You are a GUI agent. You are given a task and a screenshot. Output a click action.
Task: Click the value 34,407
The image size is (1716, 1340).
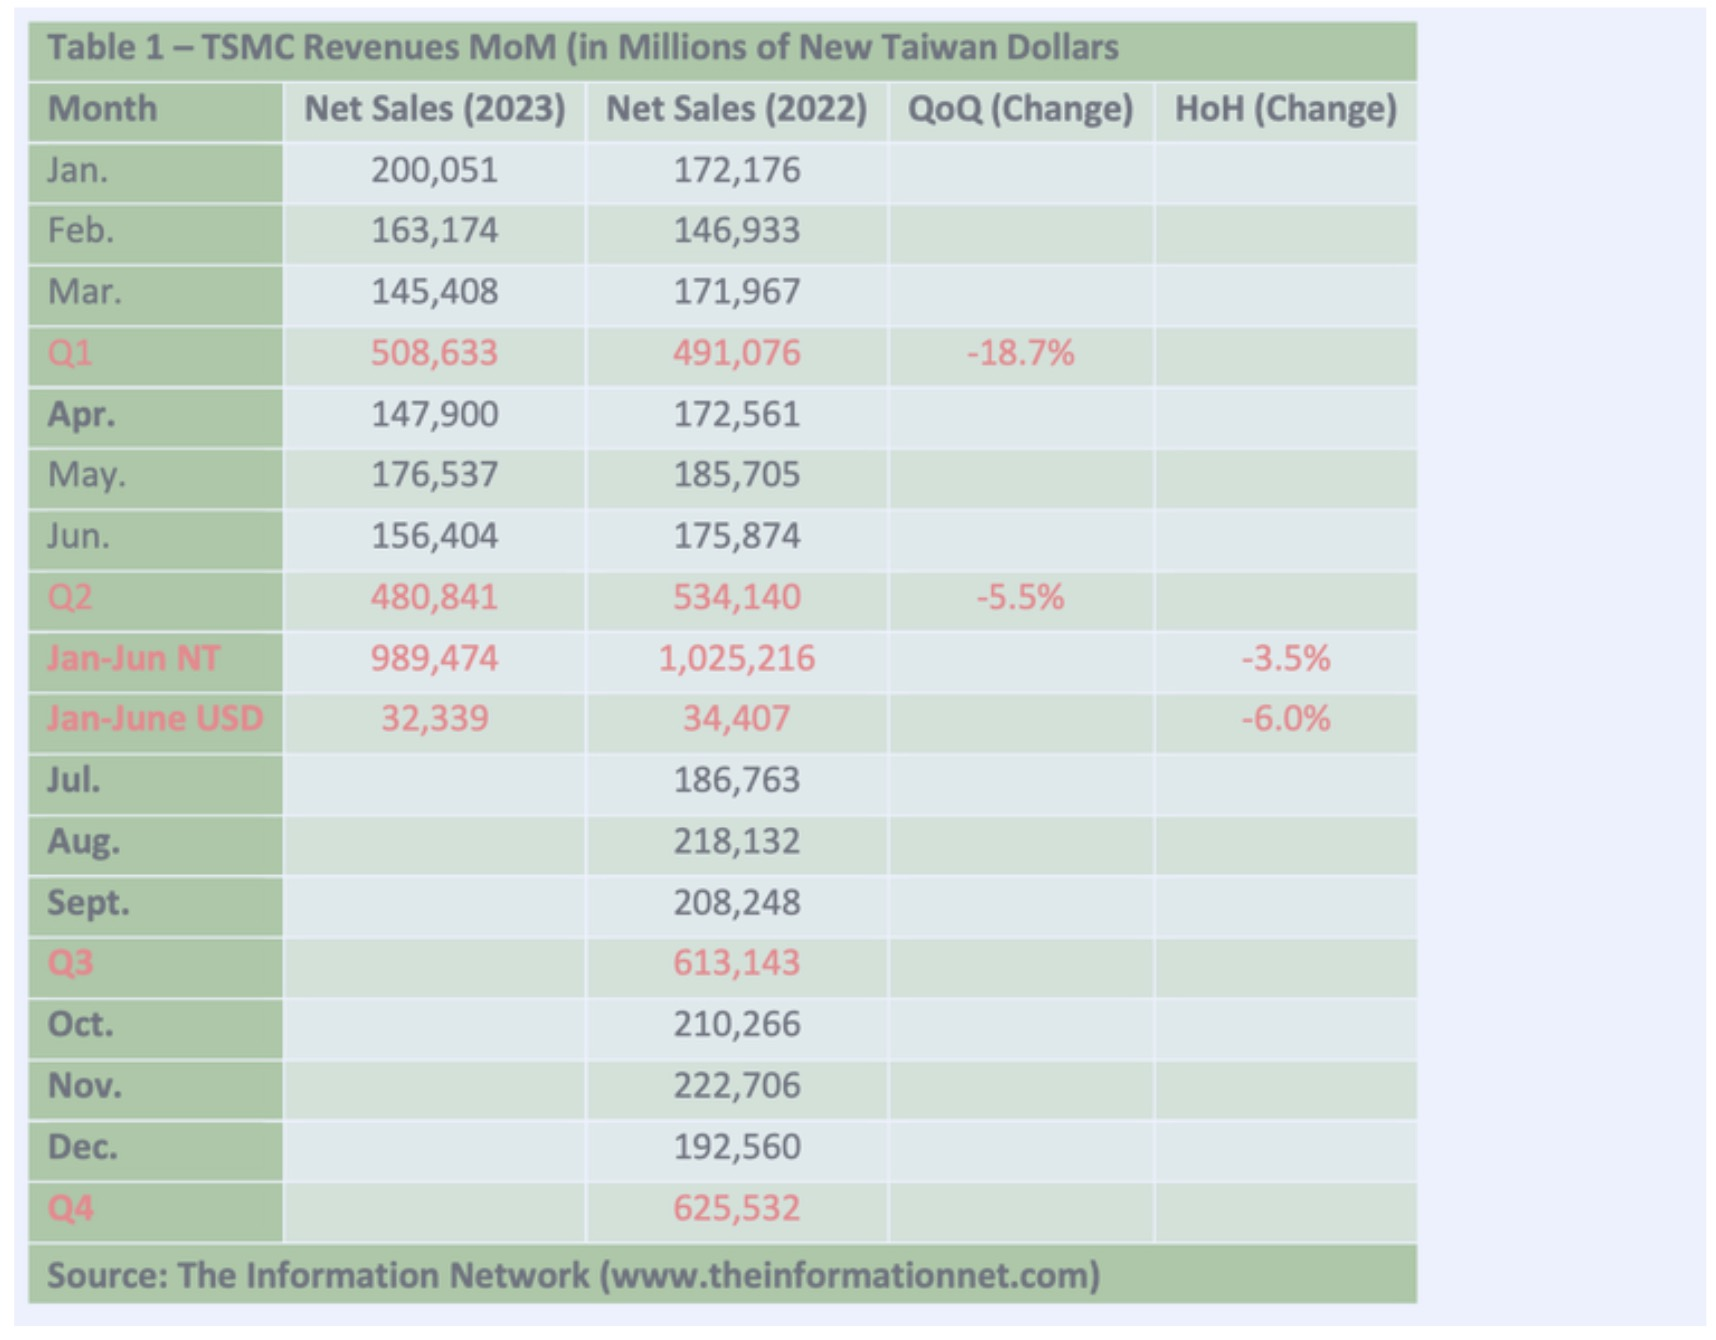pos(737,719)
